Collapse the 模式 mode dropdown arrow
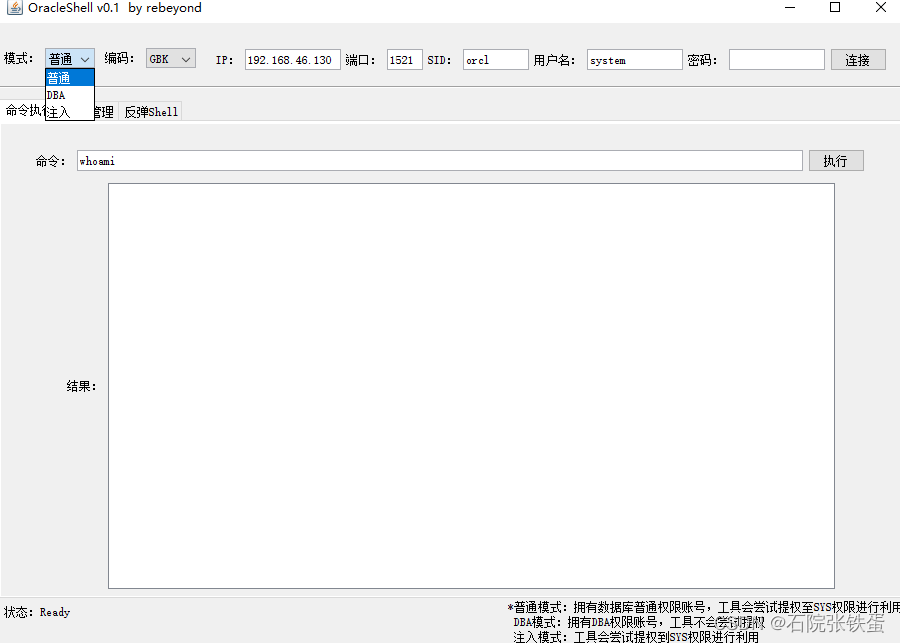 click(87, 58)
